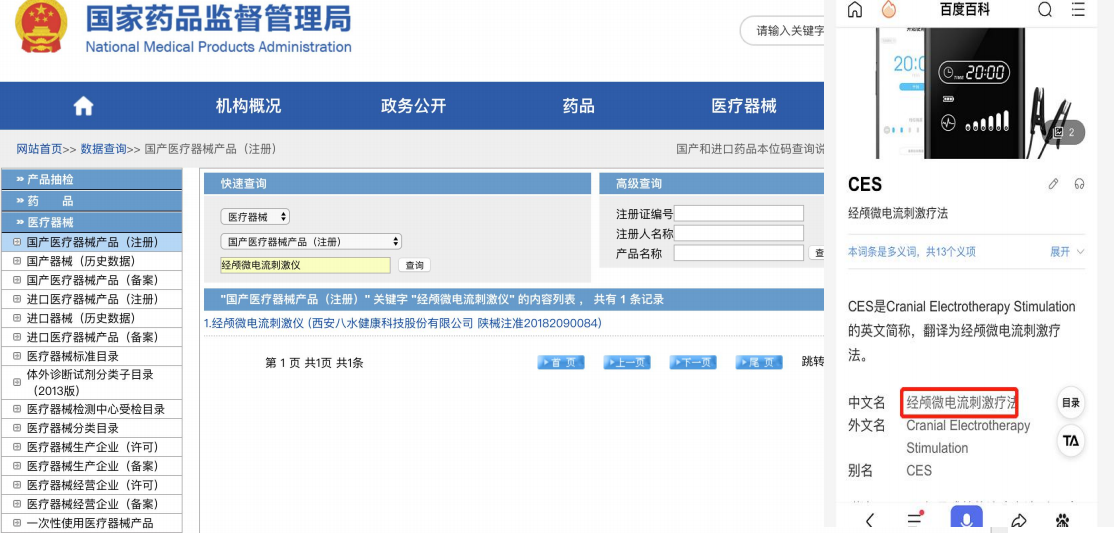Tap the Baidu Baike home icon at top
This screenshot has height=545, width=1114.
(x=855, y=10)
